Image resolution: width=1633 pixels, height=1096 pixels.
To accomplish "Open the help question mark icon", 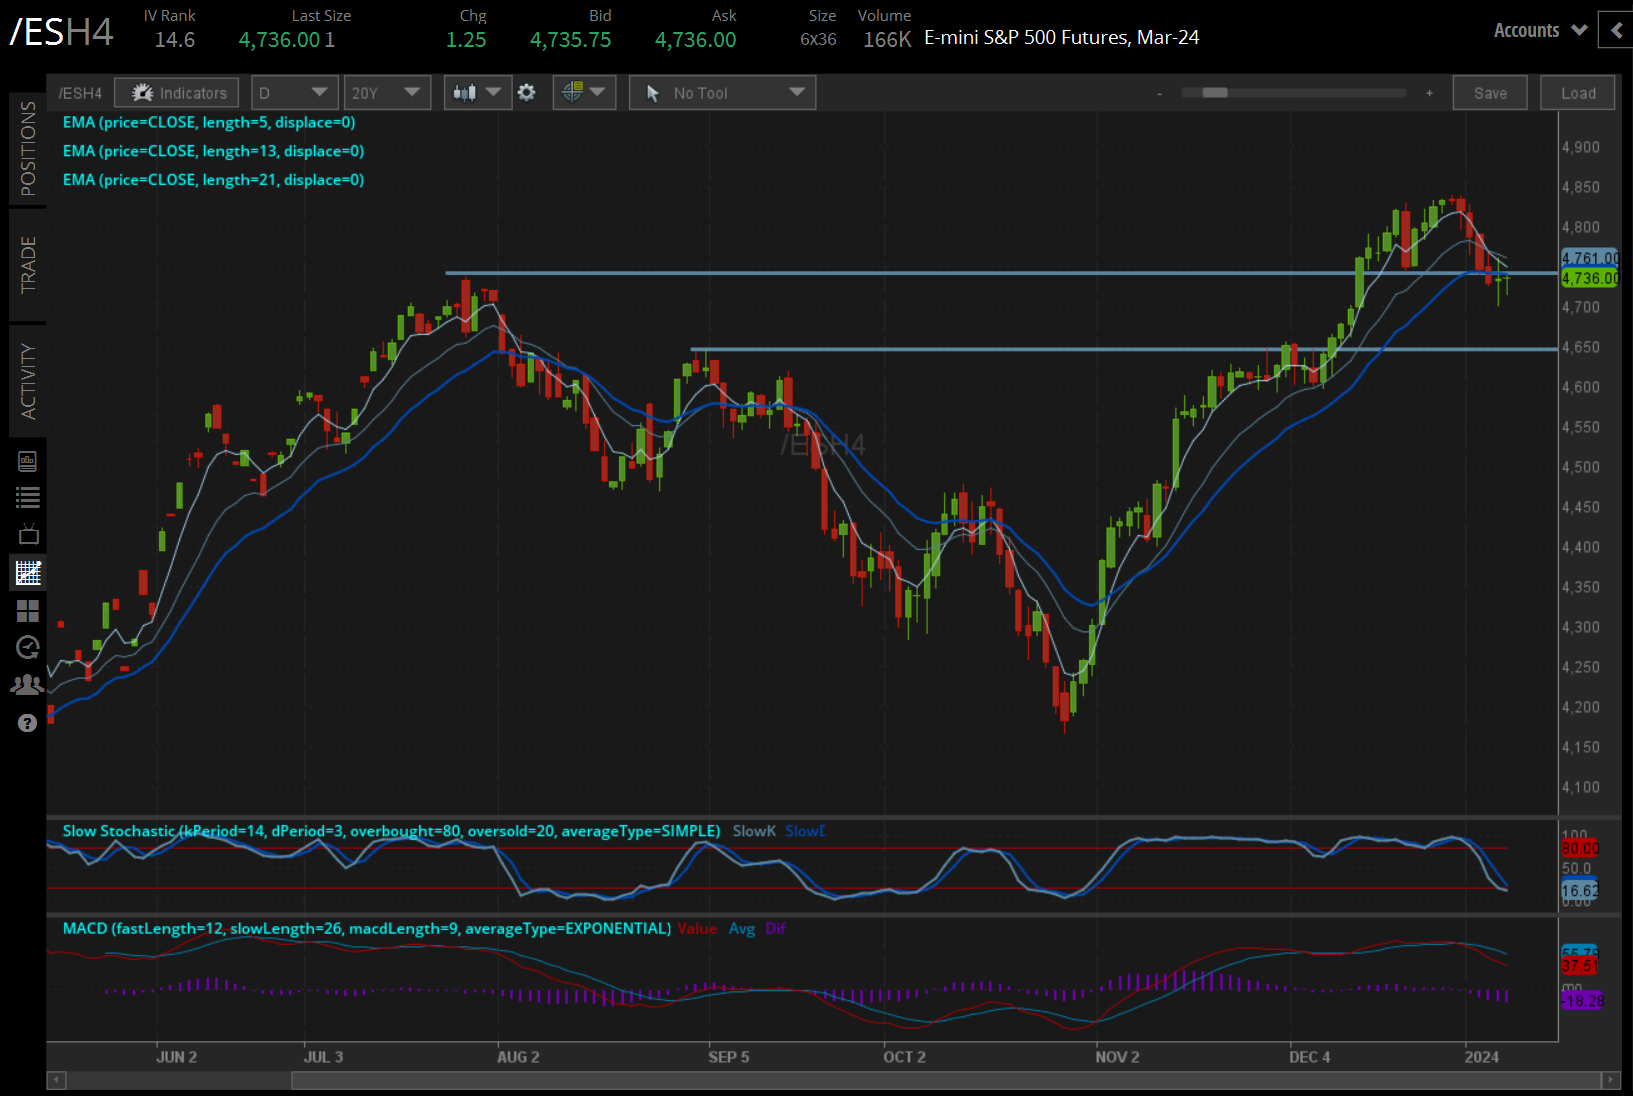I will click(28, 722).
